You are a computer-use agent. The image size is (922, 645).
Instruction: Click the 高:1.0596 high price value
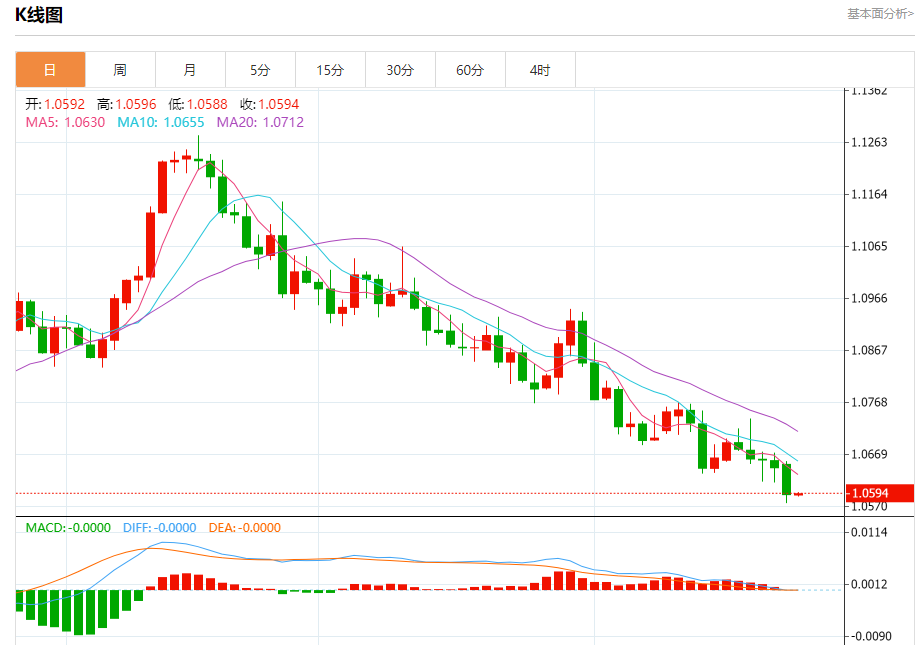127,104
